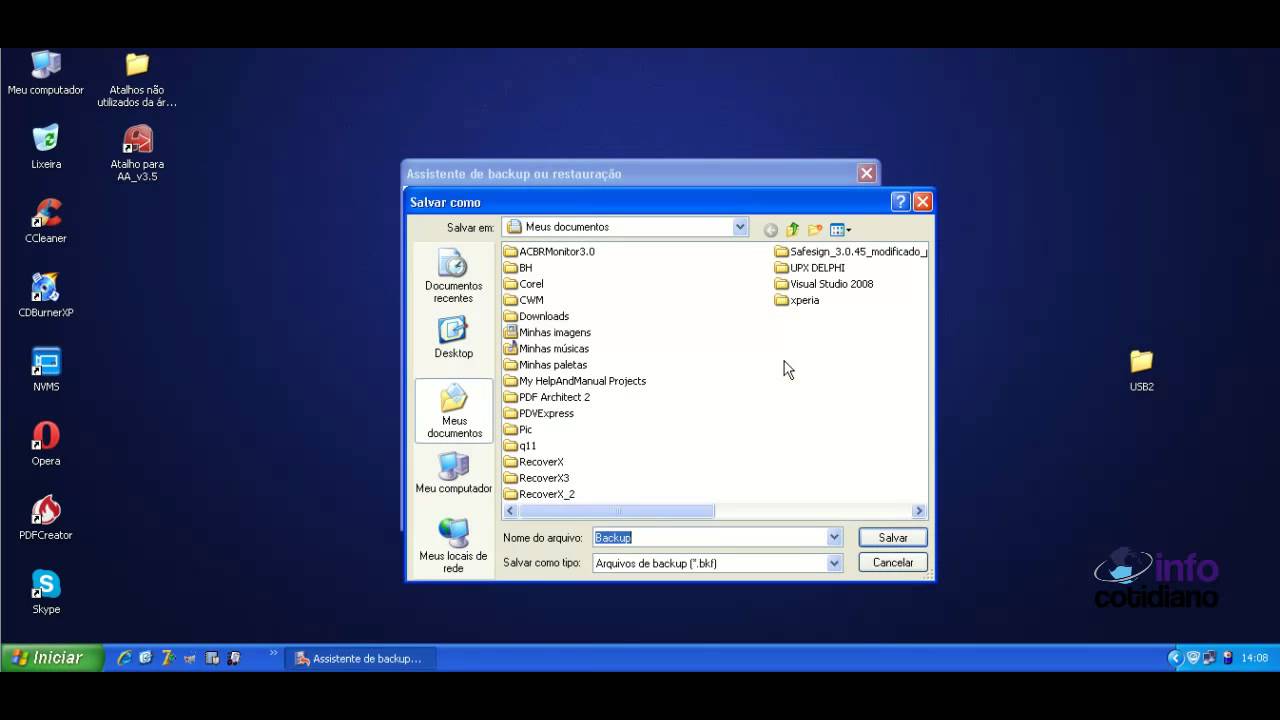Select the Lixeira desktop icon

click(46, 147)
